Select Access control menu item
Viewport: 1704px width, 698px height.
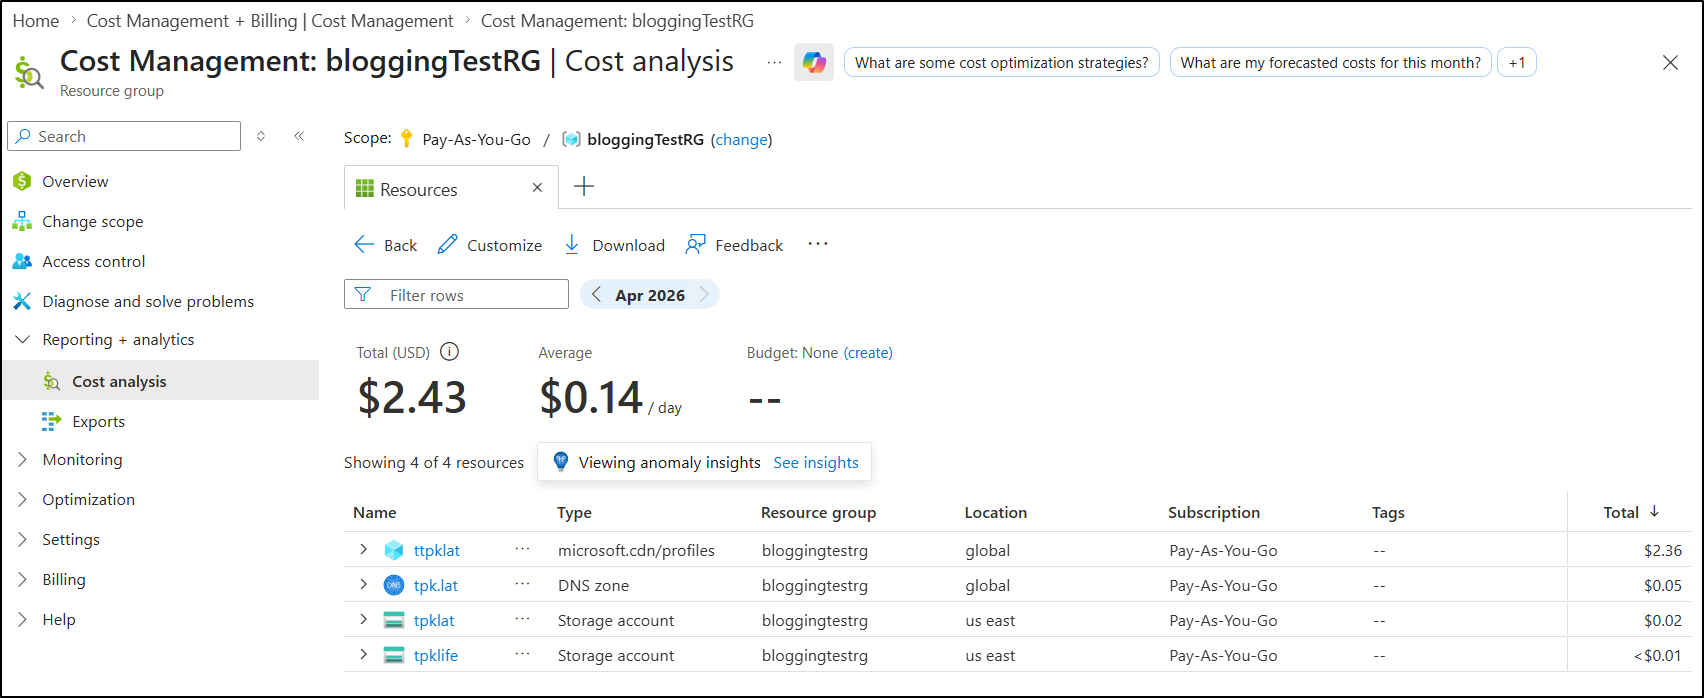click(93, 262)
